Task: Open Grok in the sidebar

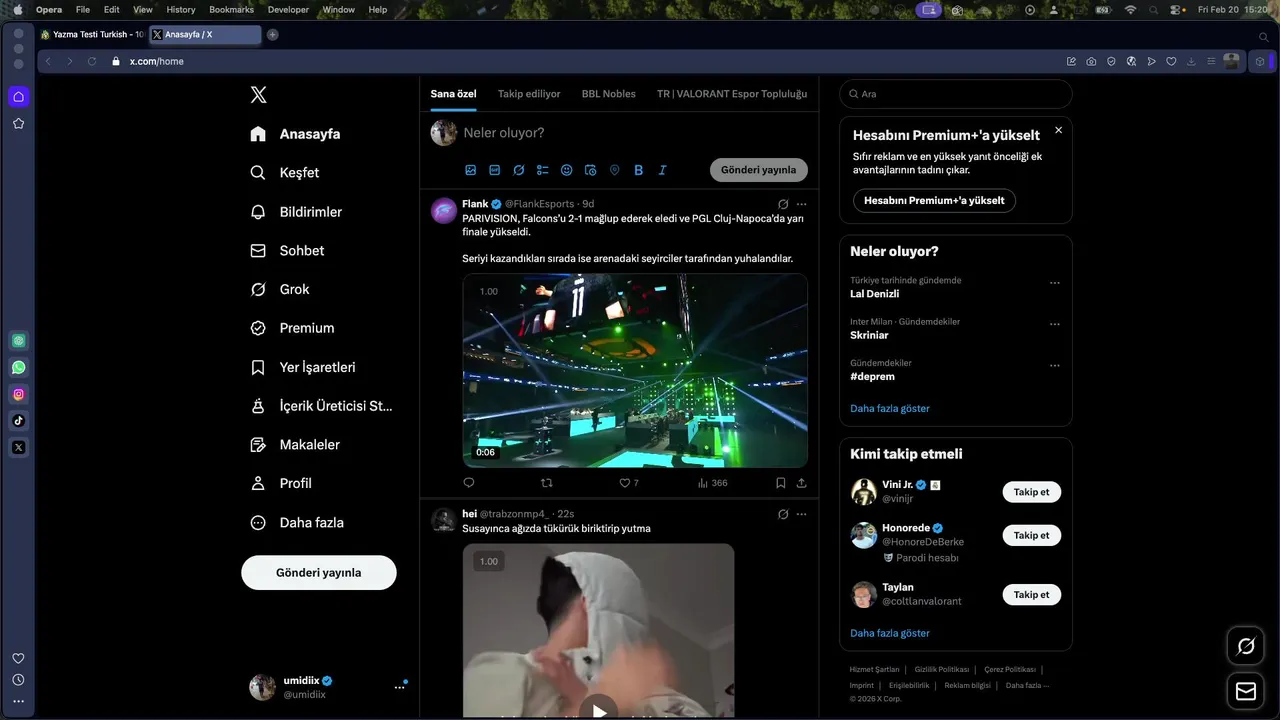Action: point(280,289)
